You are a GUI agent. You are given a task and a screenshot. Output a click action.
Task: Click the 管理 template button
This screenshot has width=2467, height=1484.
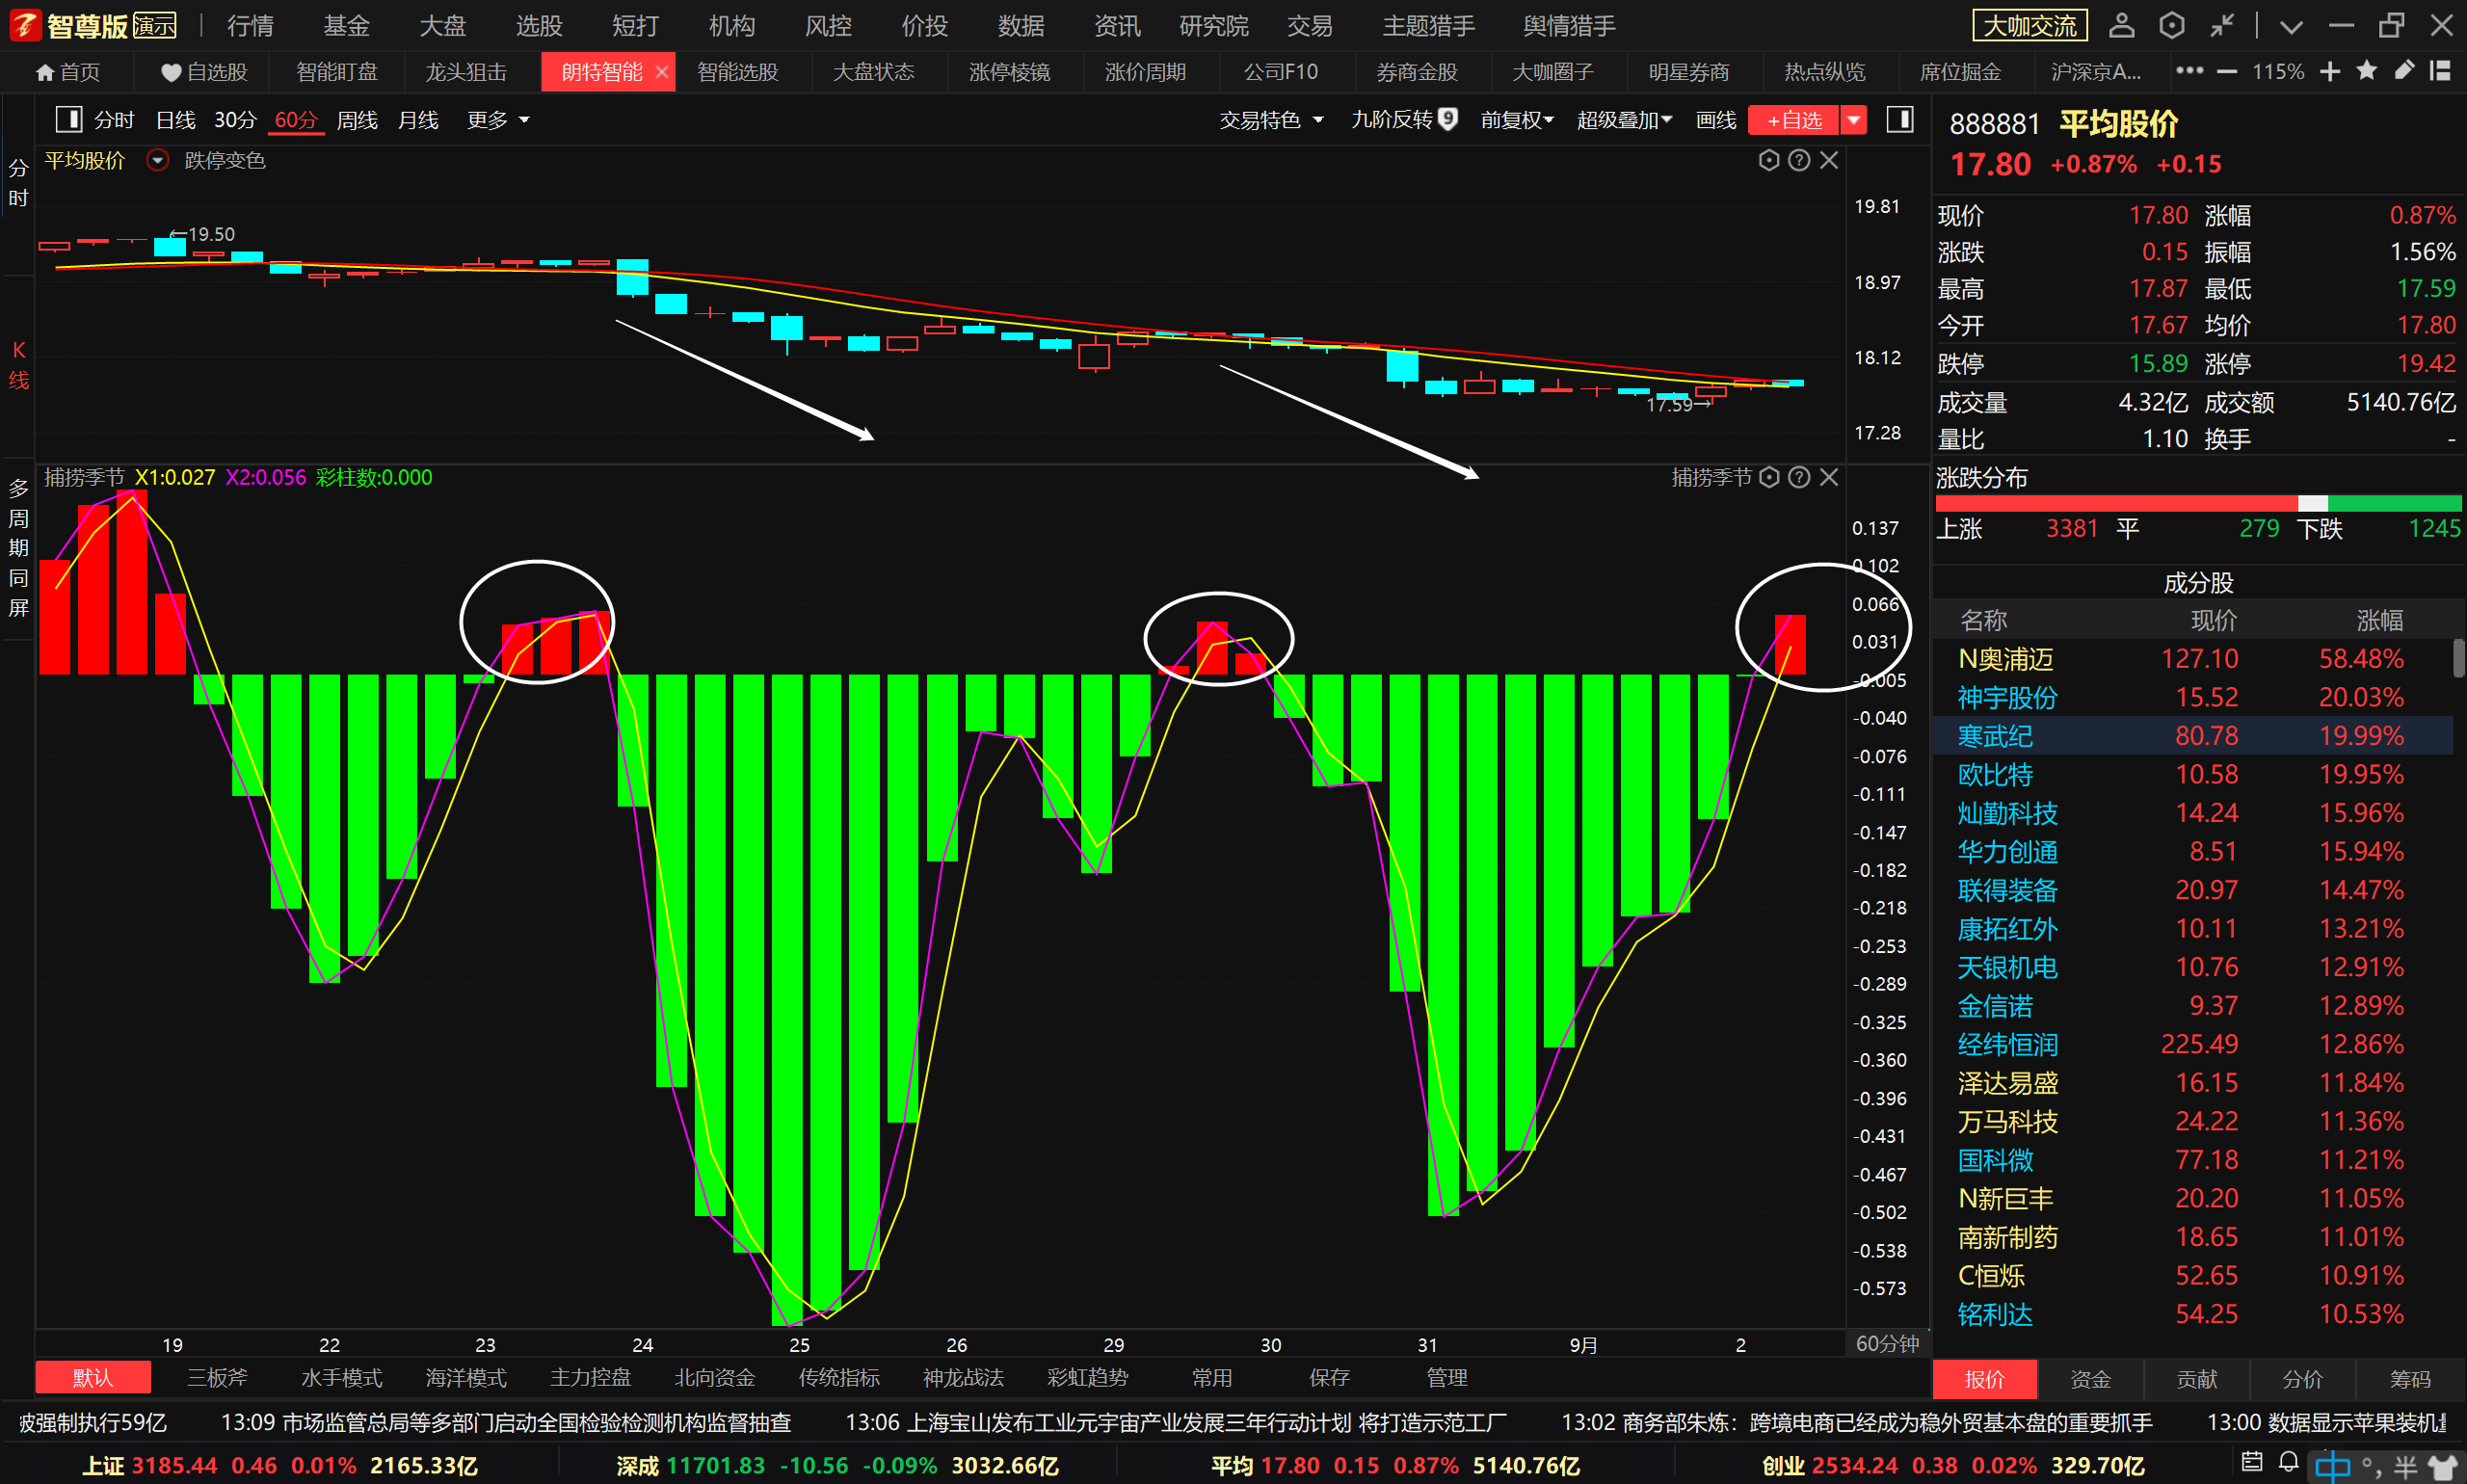click(x=1446, y=1378)
